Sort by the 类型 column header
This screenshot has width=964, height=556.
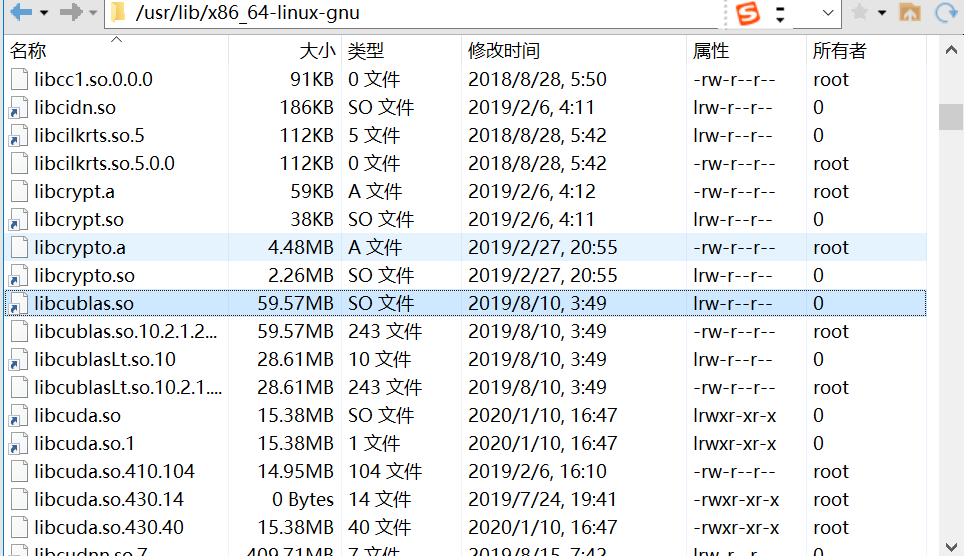(401, 50)
